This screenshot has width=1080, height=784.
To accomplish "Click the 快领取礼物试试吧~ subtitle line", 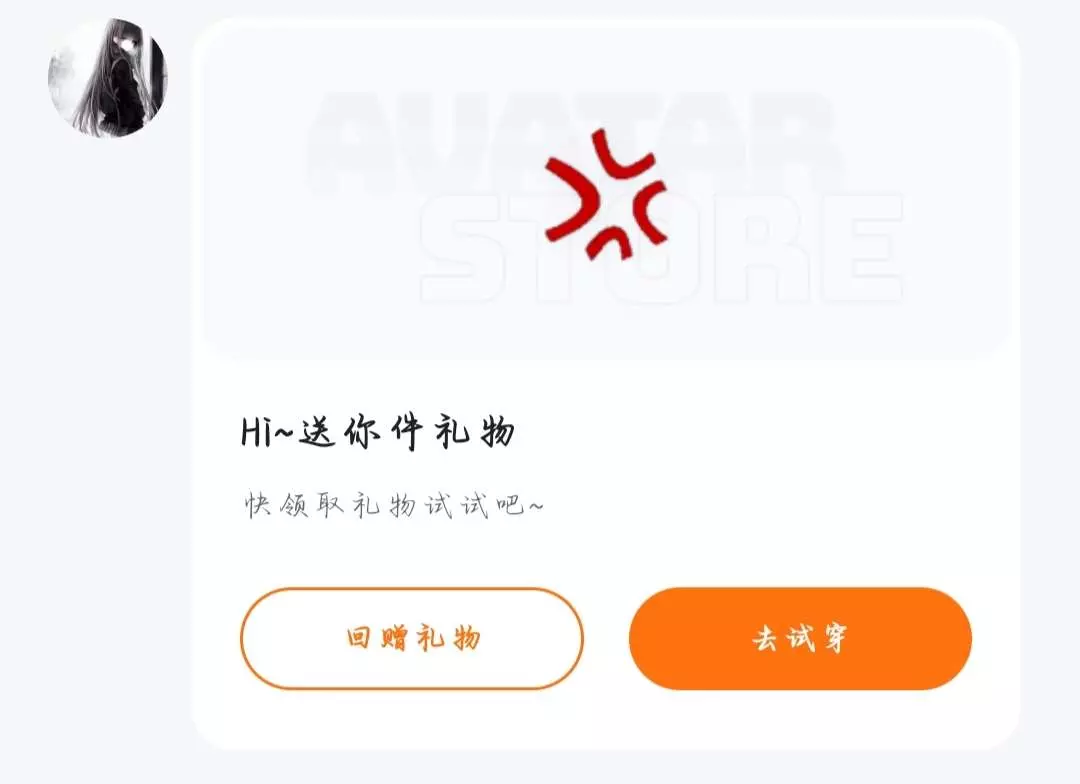I will (395, 505).
